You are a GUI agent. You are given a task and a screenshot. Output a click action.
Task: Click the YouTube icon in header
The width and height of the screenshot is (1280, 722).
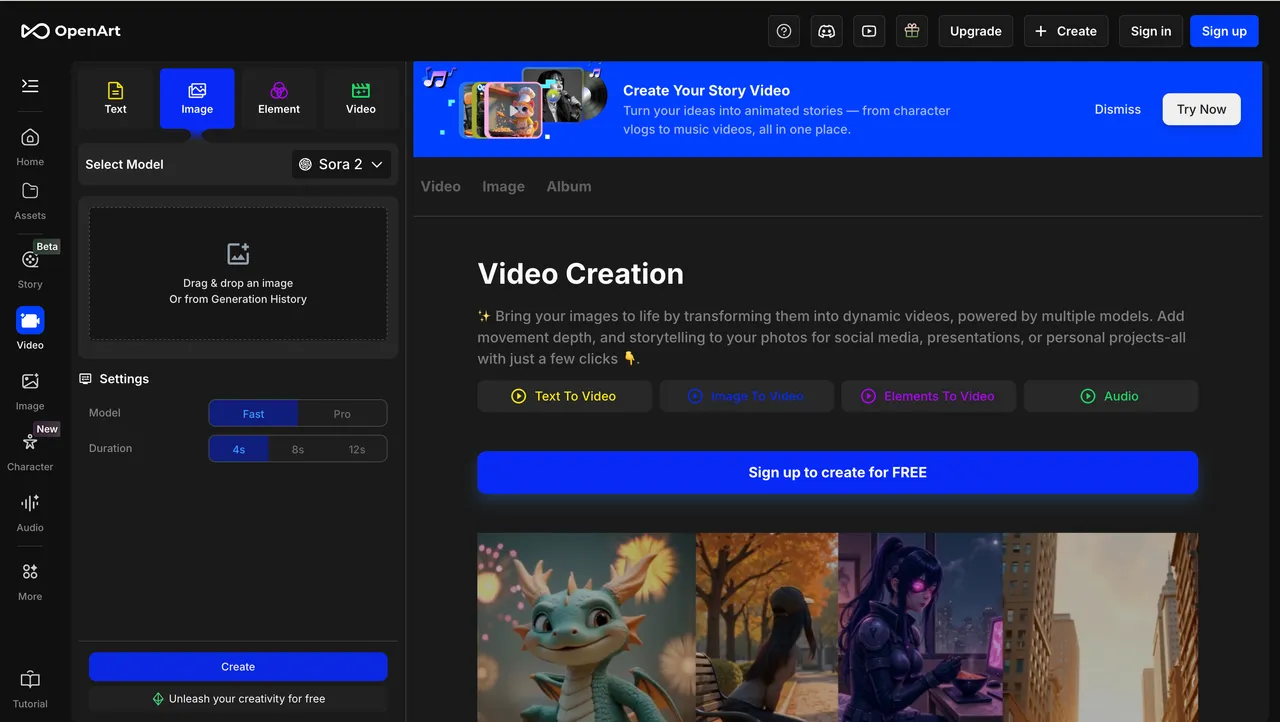pyautogui.click(x=869, y=31)
